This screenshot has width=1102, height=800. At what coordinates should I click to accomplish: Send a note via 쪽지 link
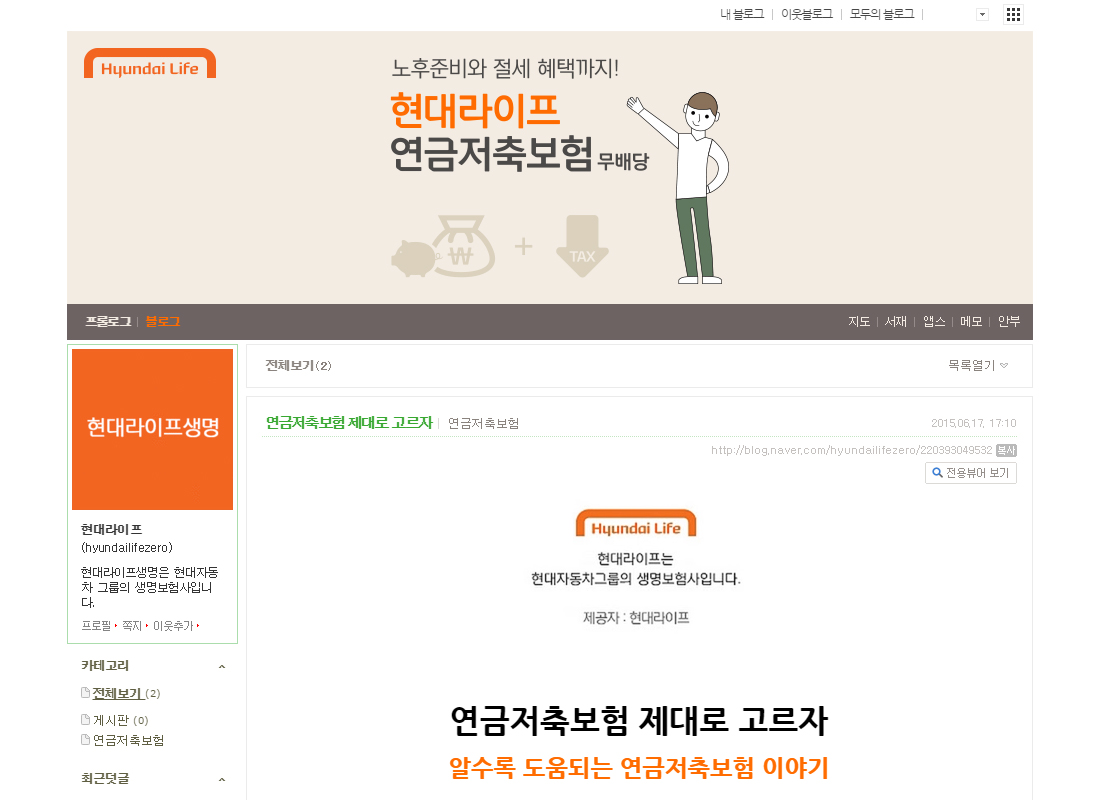tap(132, 626)
